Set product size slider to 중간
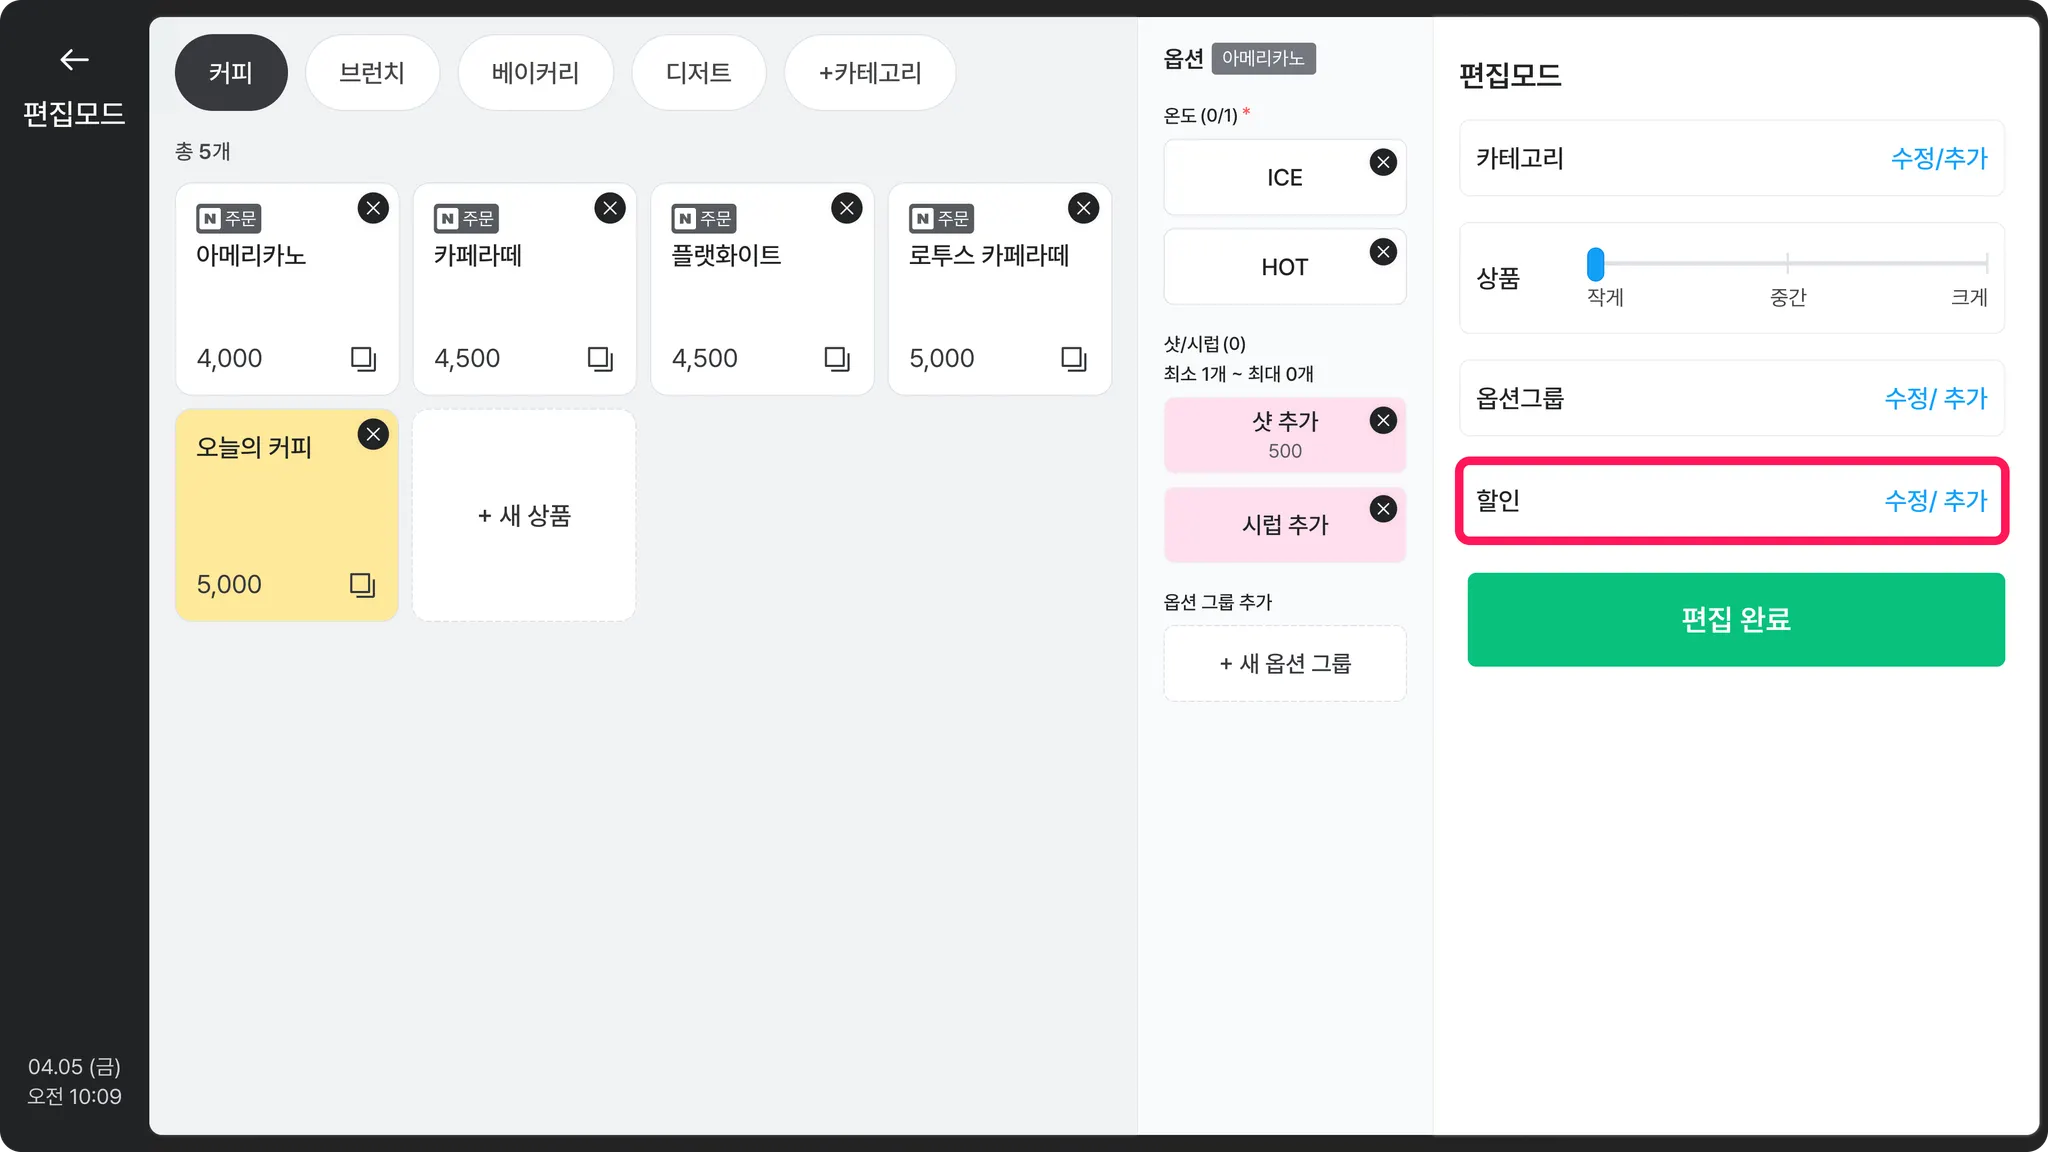The image size is (2048, 1152). (x=1787, y=263)
